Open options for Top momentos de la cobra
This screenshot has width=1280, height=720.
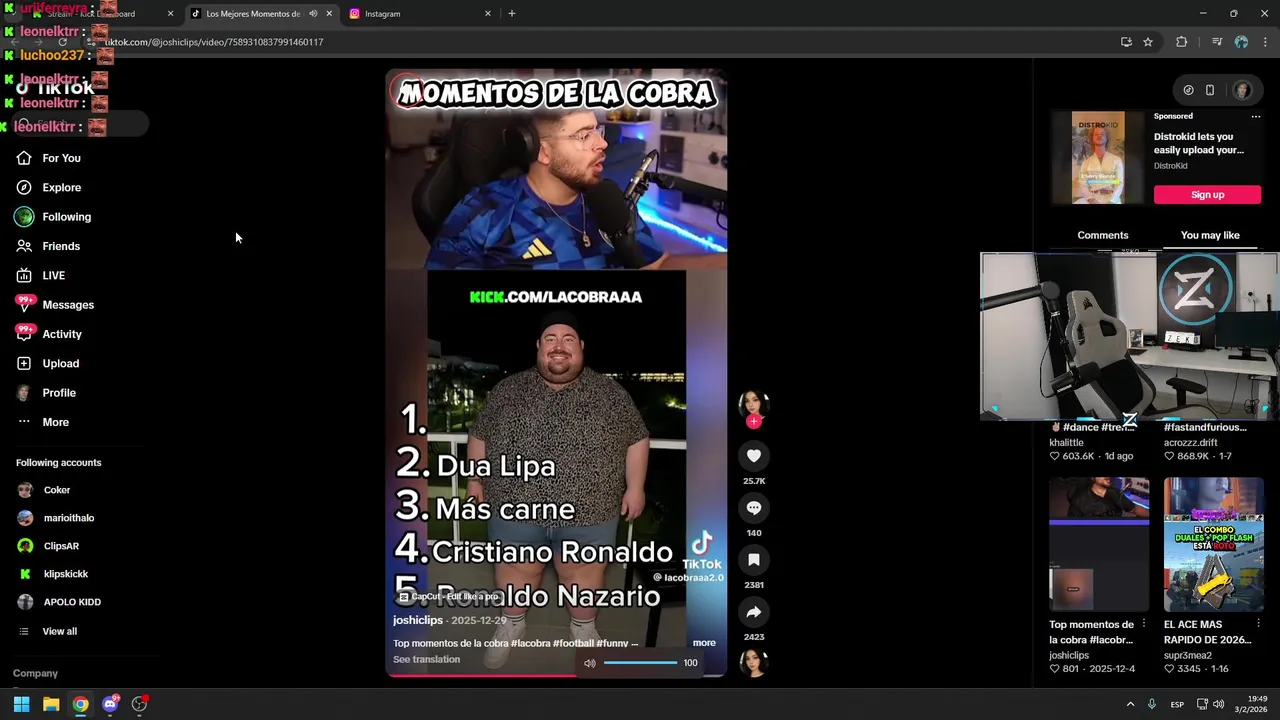pyautogui.click(x=1144, y=625)
